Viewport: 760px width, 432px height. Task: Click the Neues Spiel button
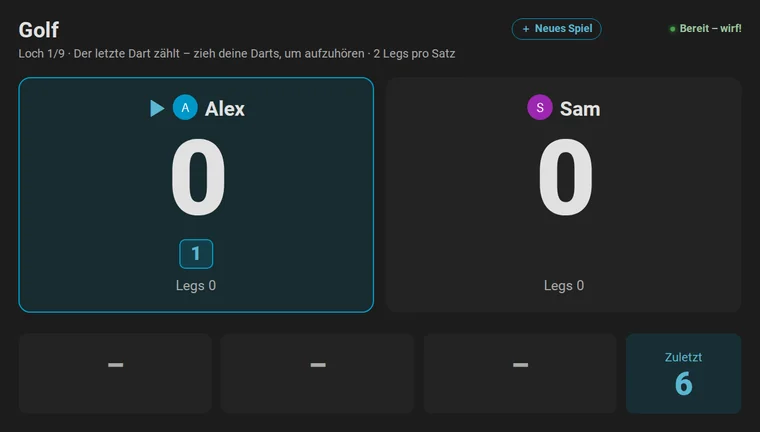tap(556, 29)
